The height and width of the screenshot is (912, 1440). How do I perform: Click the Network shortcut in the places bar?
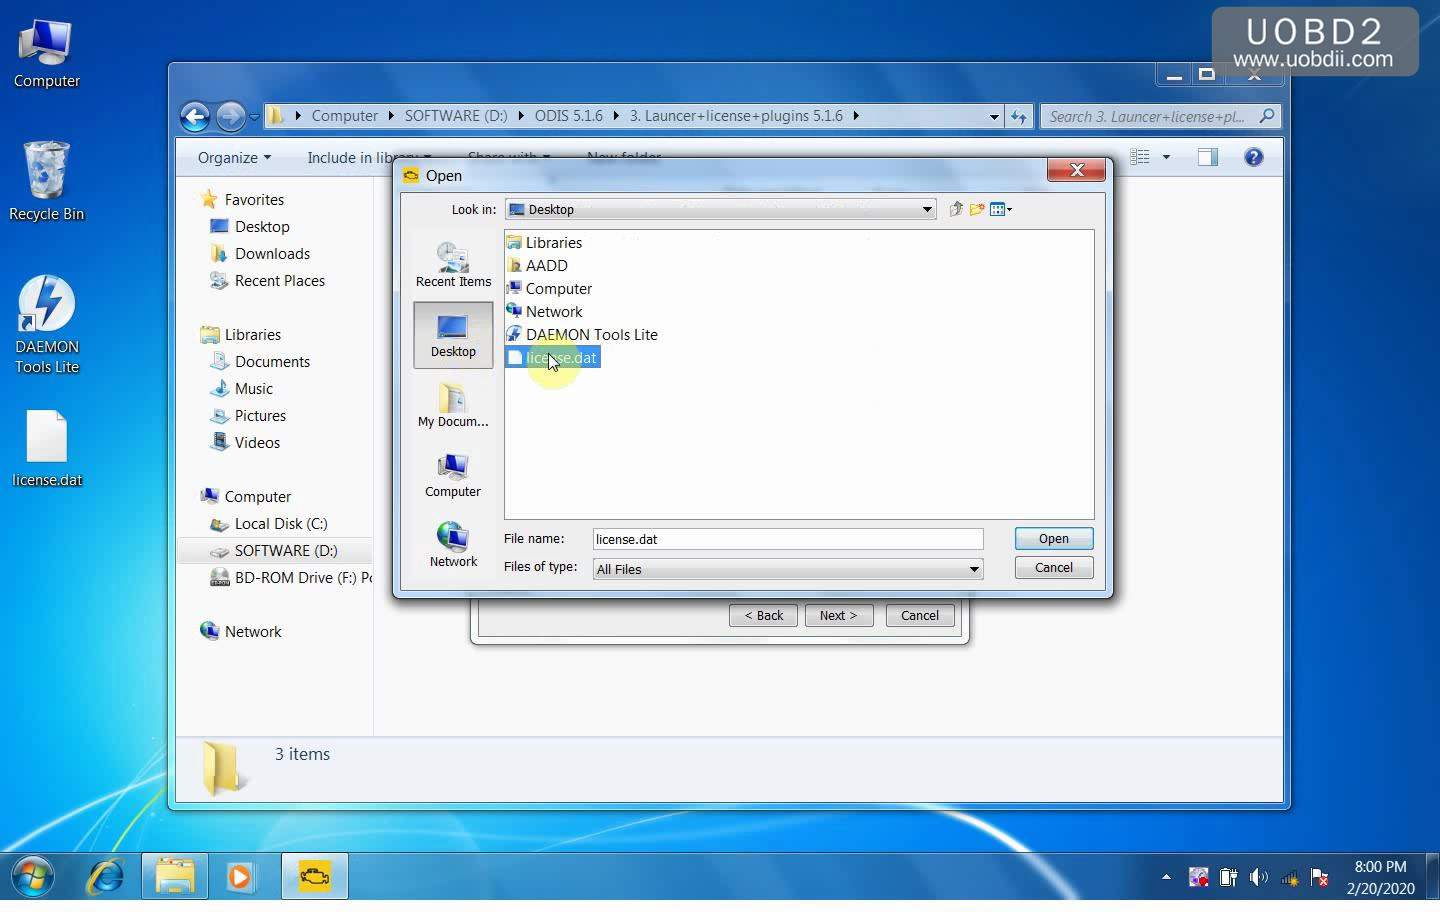click(453, 545)
